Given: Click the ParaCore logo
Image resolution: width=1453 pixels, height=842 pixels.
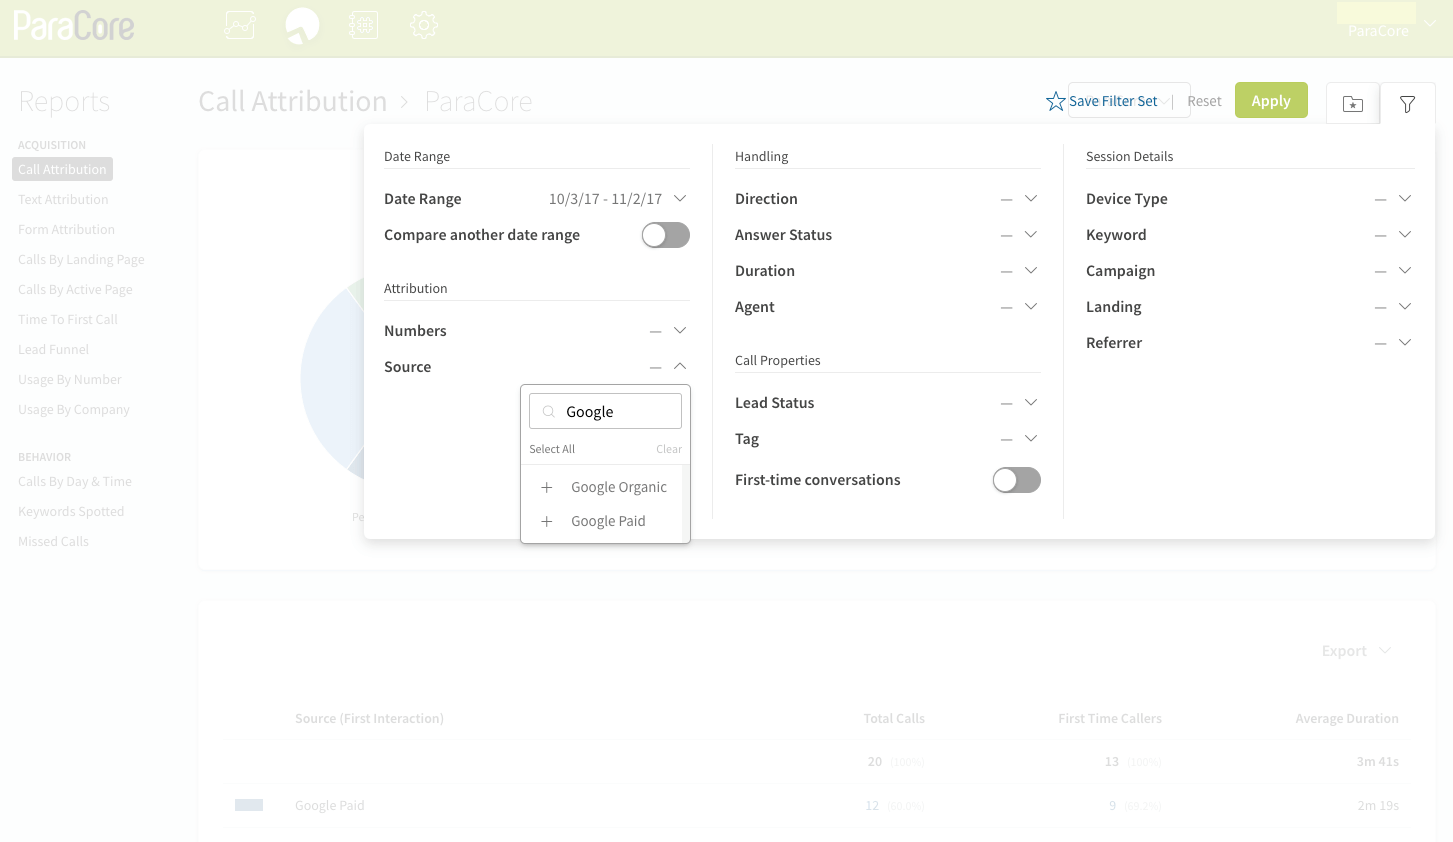Looking at the screenshot, I should pos(74,25).
